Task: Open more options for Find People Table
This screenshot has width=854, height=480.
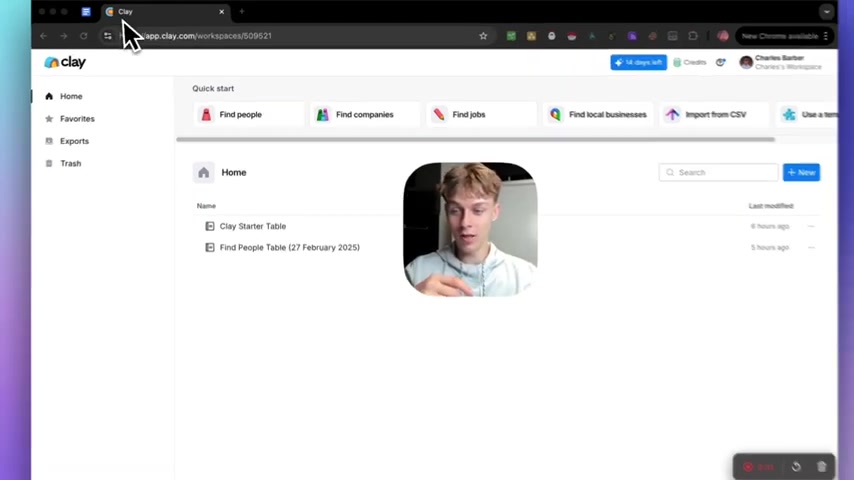Action: 811,247
